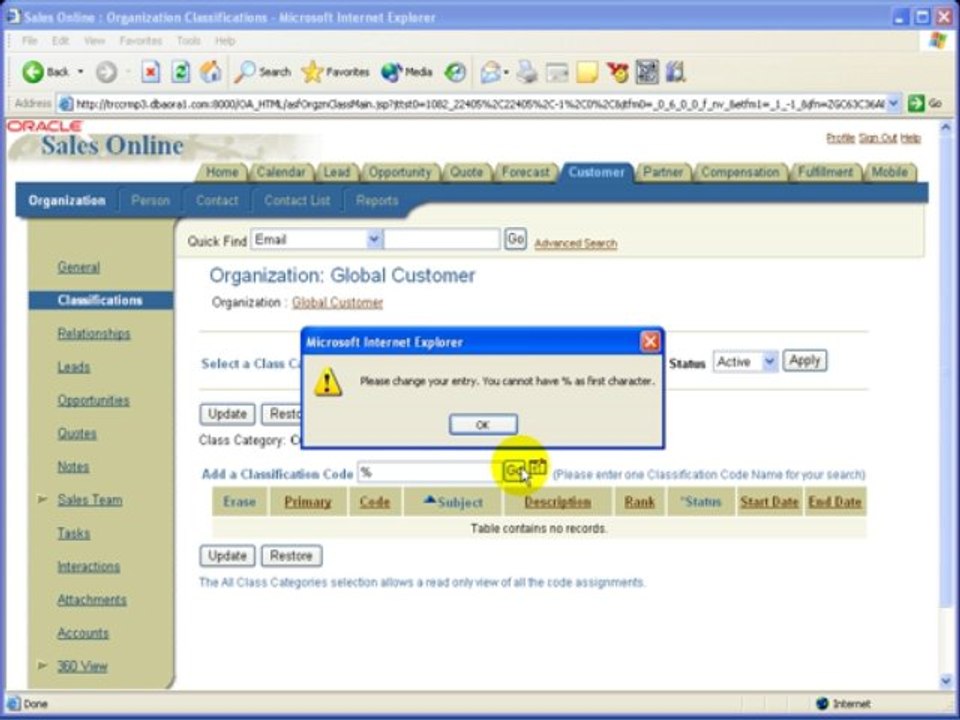The height and width of the screenshot is (720, 960).
Task: Open the Help menu
Action: (x=225, y=41)
